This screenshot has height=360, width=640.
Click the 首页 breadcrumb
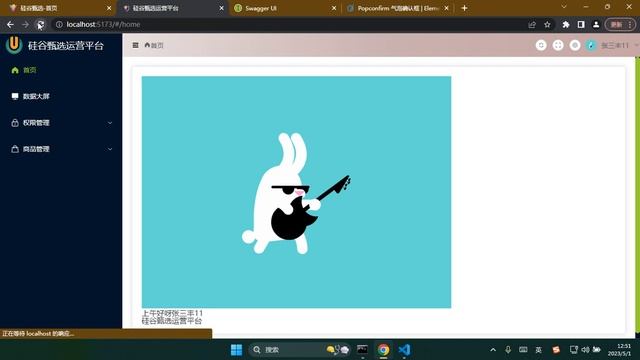coord(154,45)
